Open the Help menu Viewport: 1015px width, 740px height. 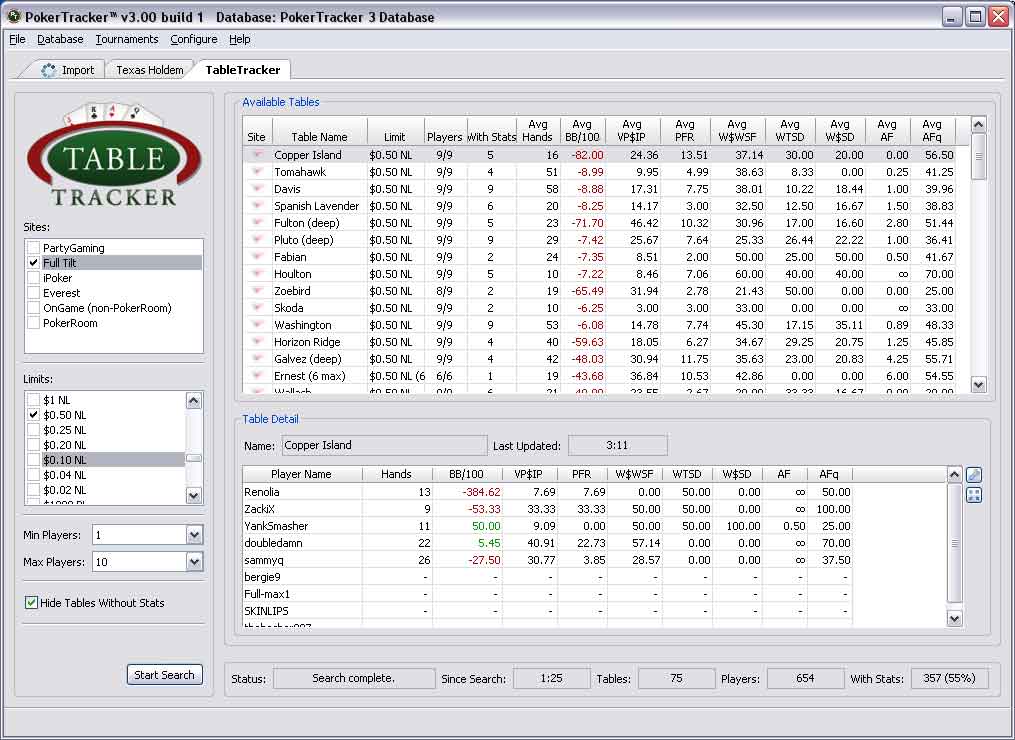point(240,39)
